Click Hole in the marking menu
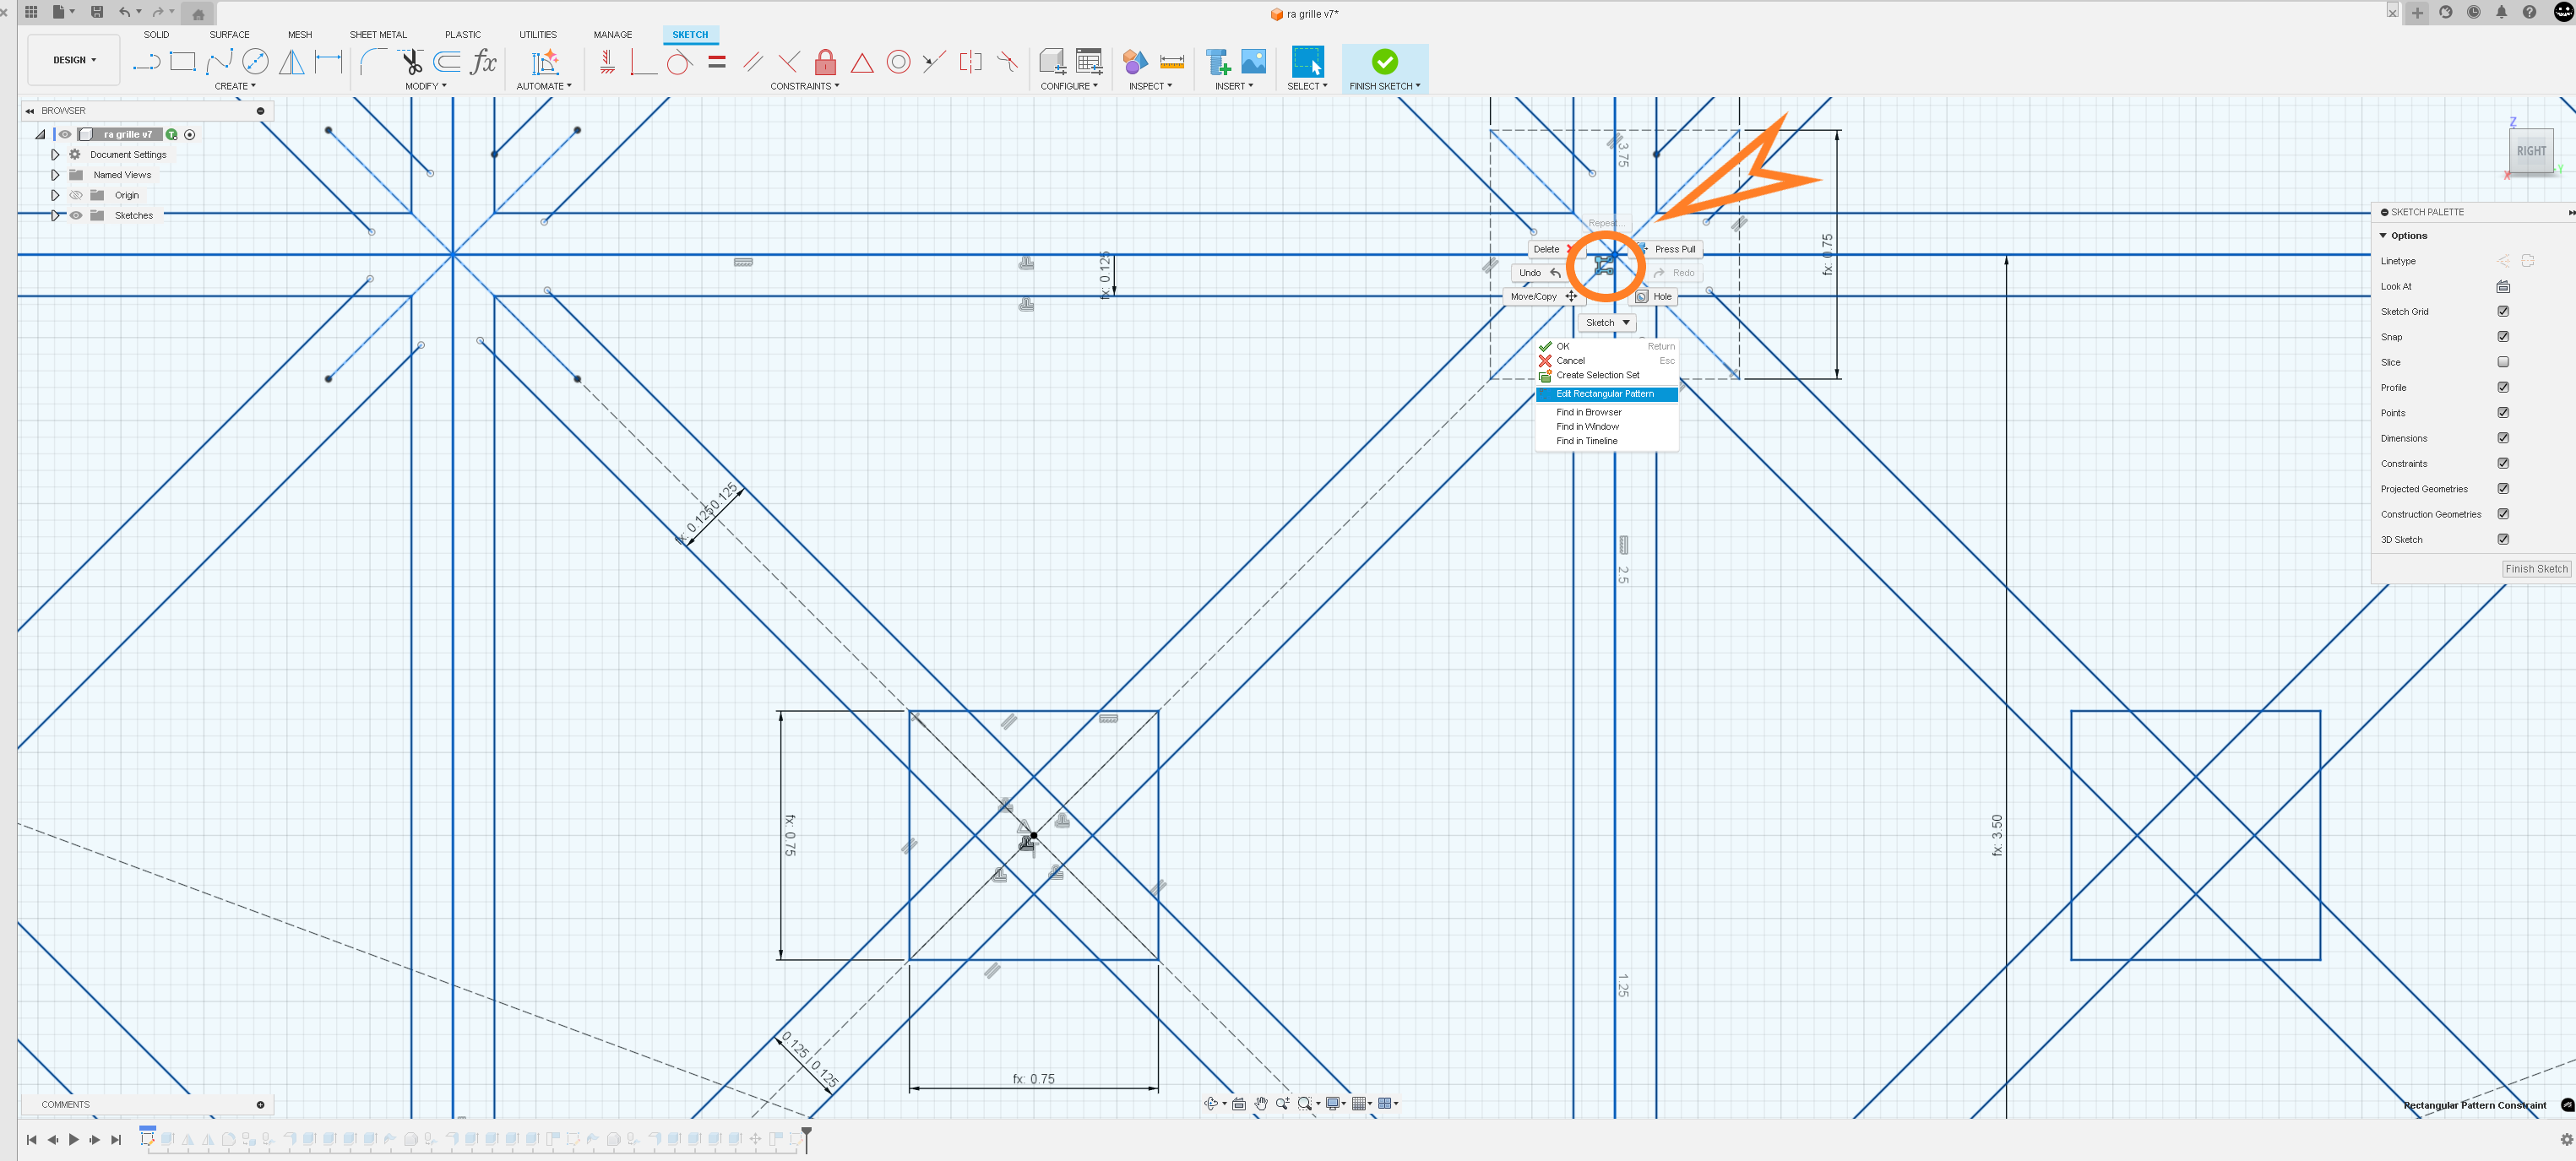 coord(1654,296)
